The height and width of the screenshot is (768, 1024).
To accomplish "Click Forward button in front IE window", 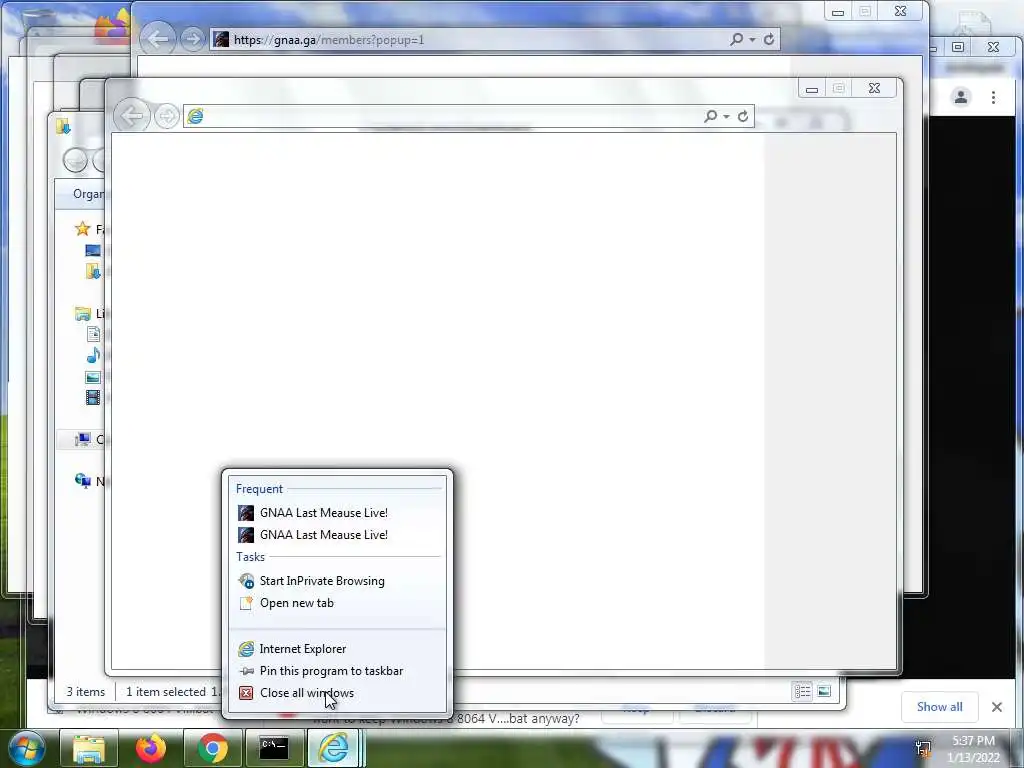I will [x=167, y=116].
